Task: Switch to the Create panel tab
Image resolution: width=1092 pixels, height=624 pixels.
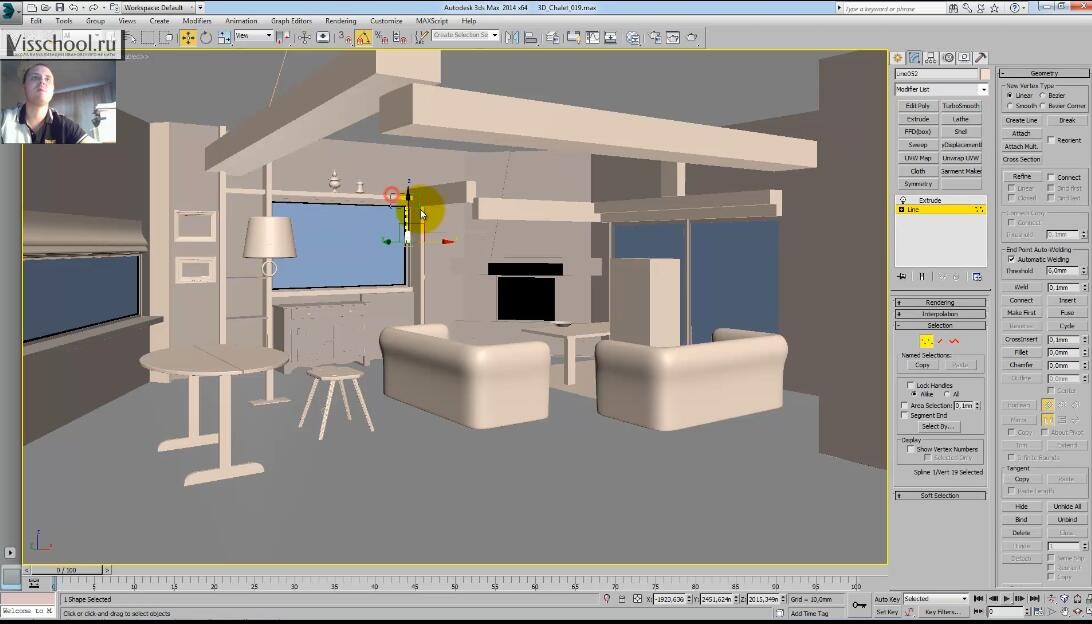Action: point(898,58)
